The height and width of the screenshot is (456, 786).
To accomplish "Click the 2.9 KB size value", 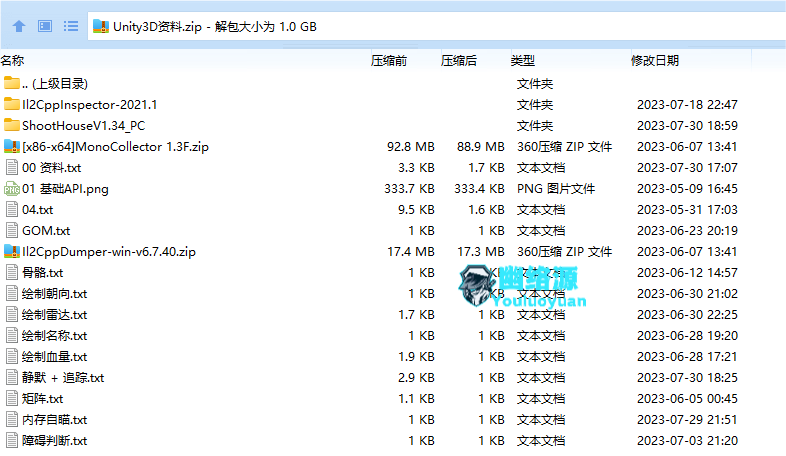I will [x=416, y=378].
